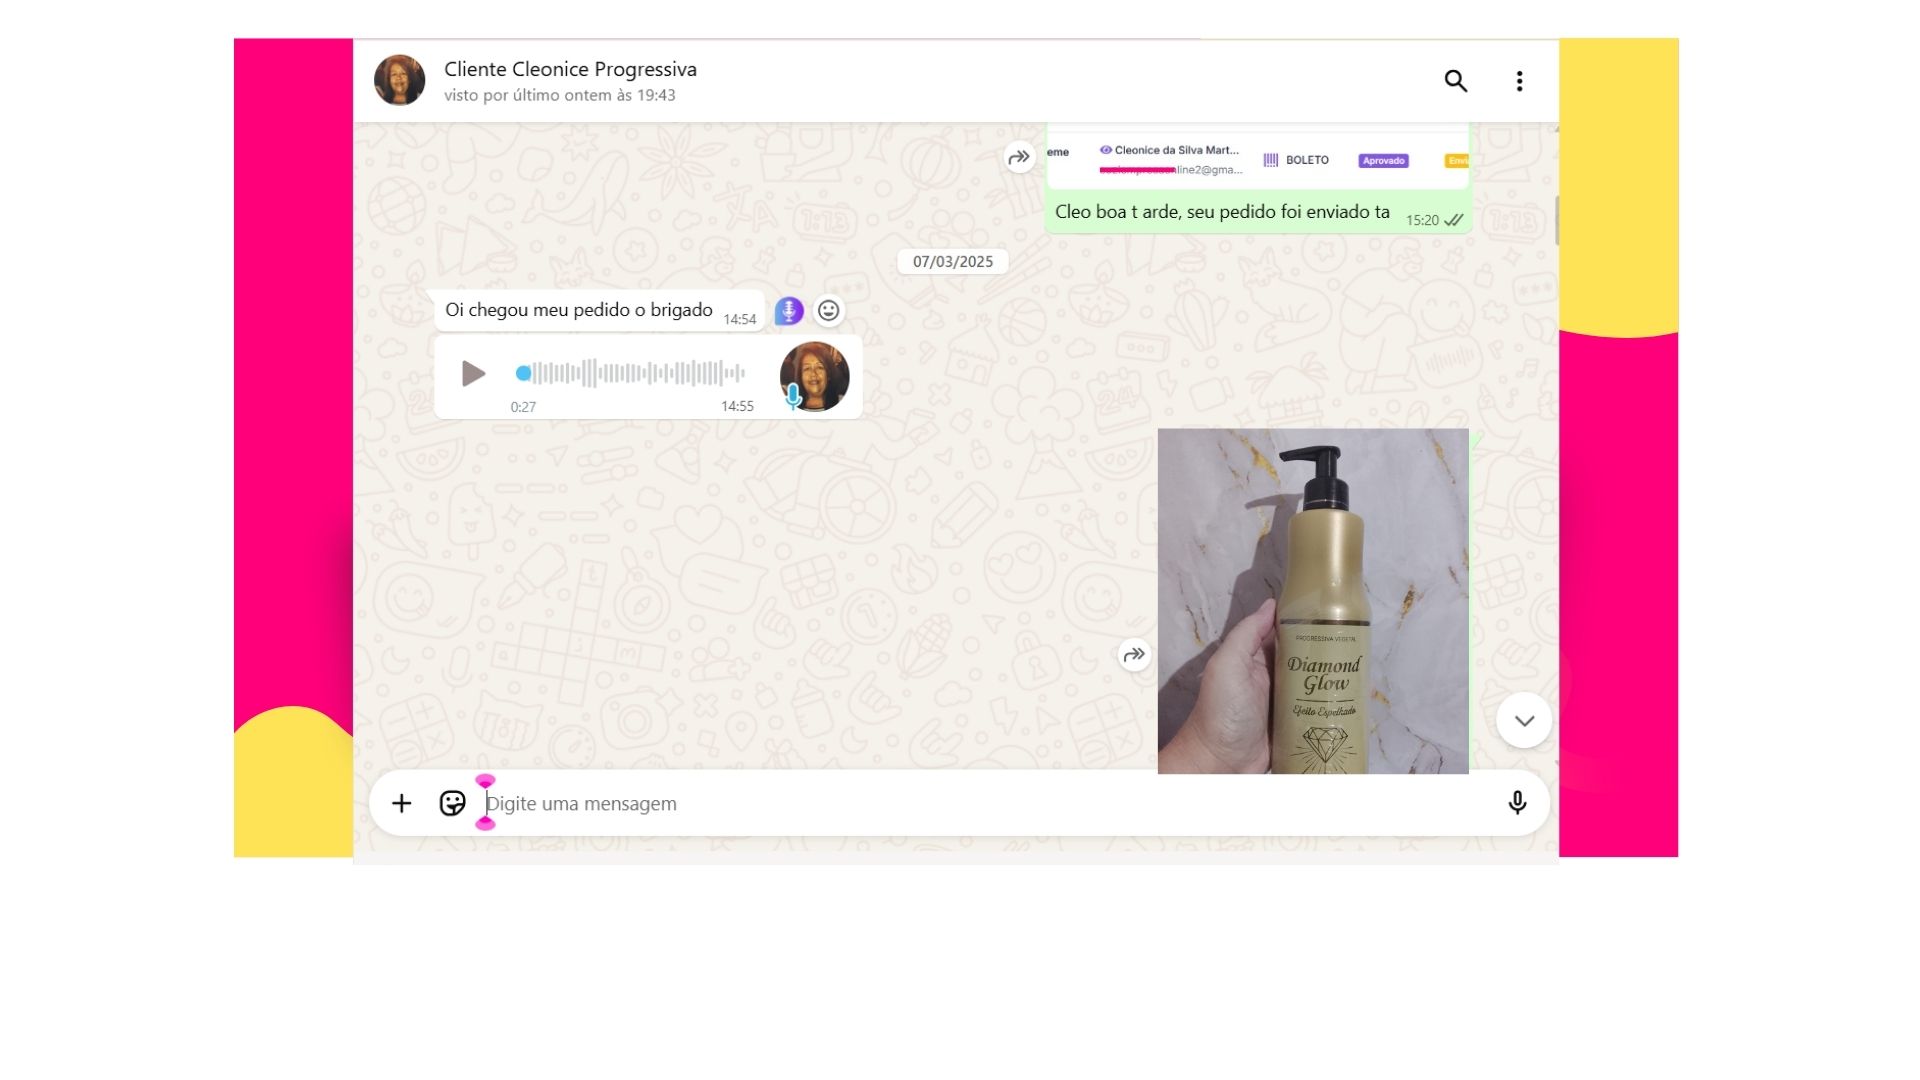The width and height of the screenshot is (1920, 1080).
Task: Forward the BOLETO screenshot message
Action: click(1019, 157)
